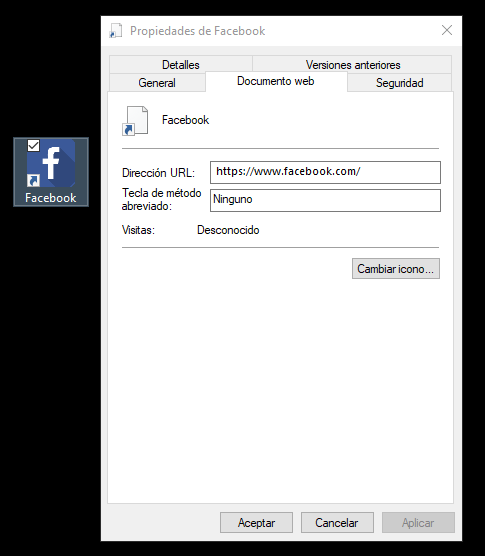
Task: Select the Documento web tab
Action: (x=276, y=81)
